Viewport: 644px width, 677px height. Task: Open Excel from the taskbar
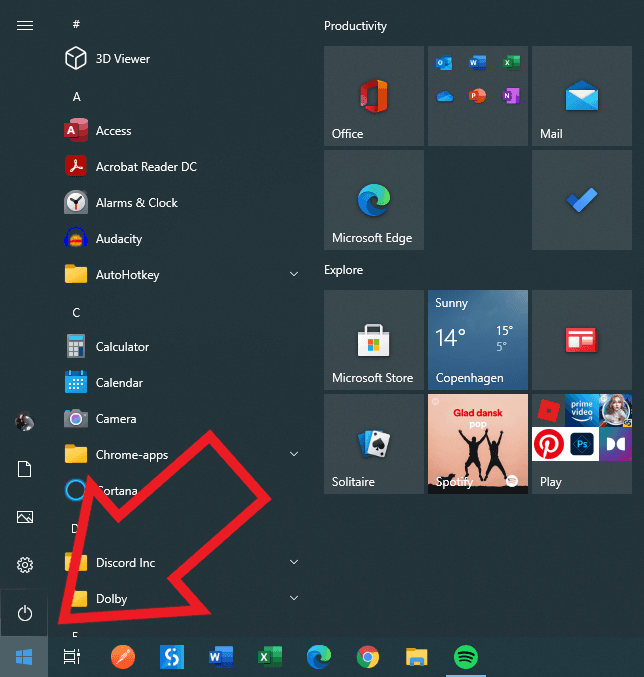tap(270, 657)
